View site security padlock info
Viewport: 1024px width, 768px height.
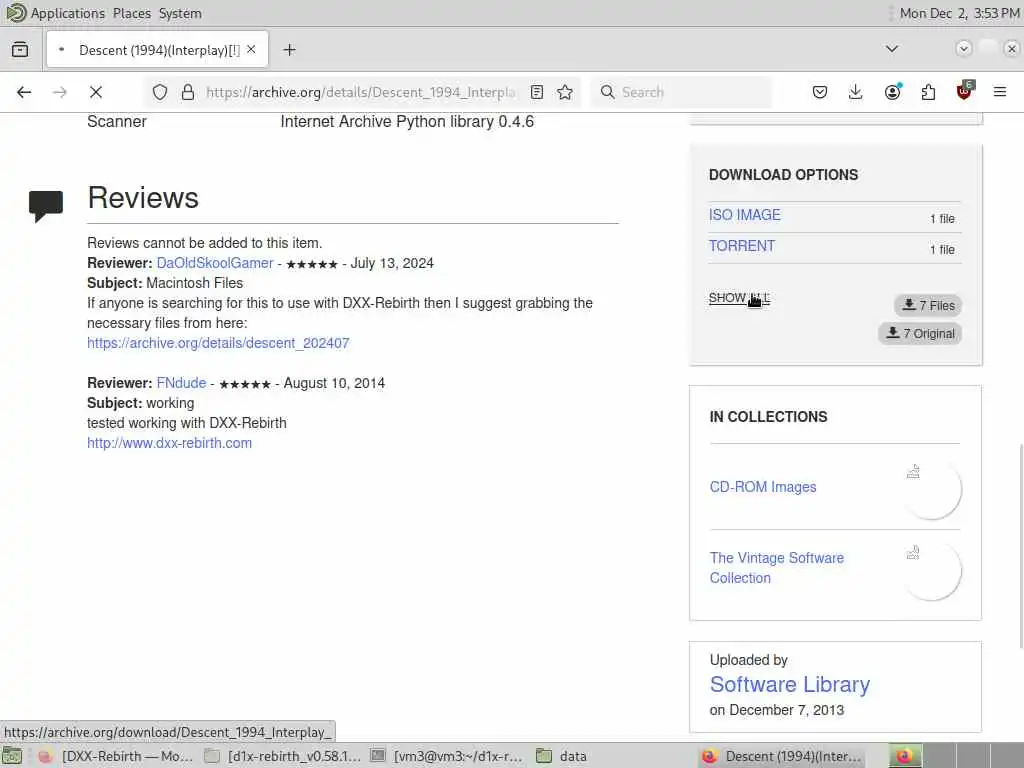188,92
